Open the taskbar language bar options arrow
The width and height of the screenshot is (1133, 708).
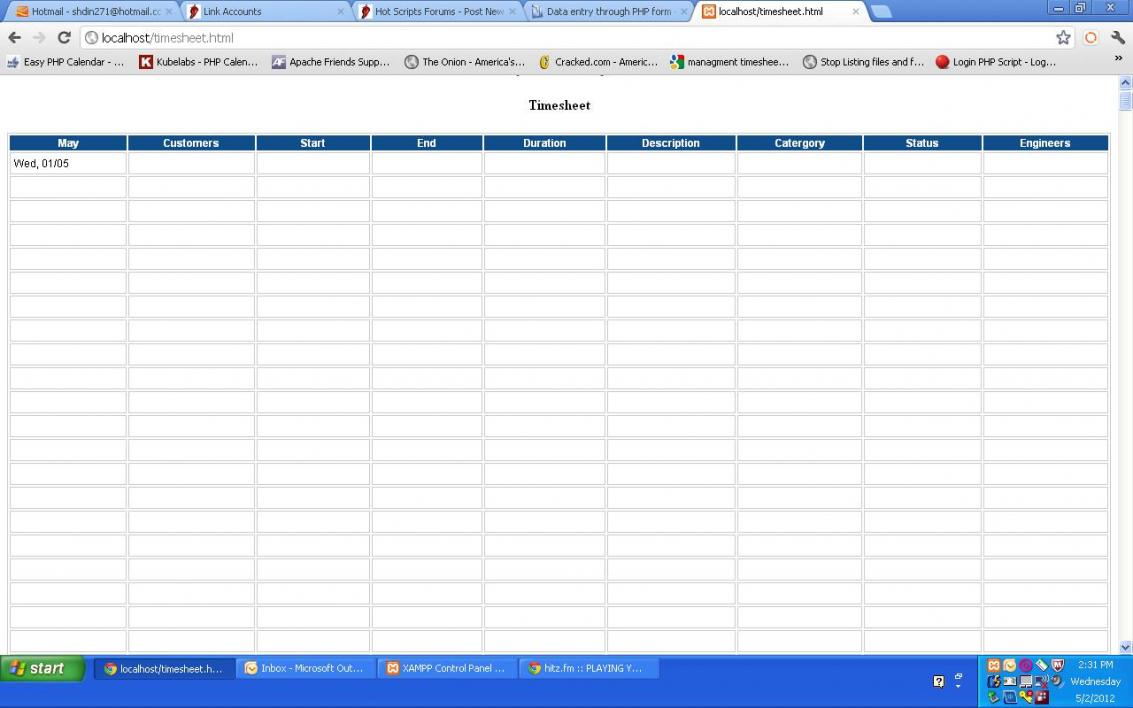pos(958,686)
